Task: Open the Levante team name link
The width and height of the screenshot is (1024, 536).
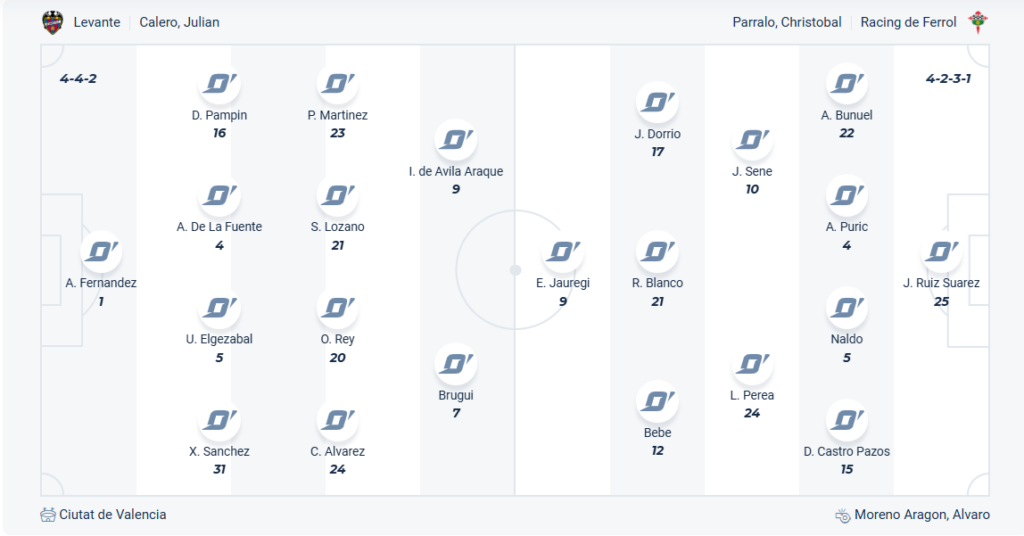Action: tap(97, 22)
